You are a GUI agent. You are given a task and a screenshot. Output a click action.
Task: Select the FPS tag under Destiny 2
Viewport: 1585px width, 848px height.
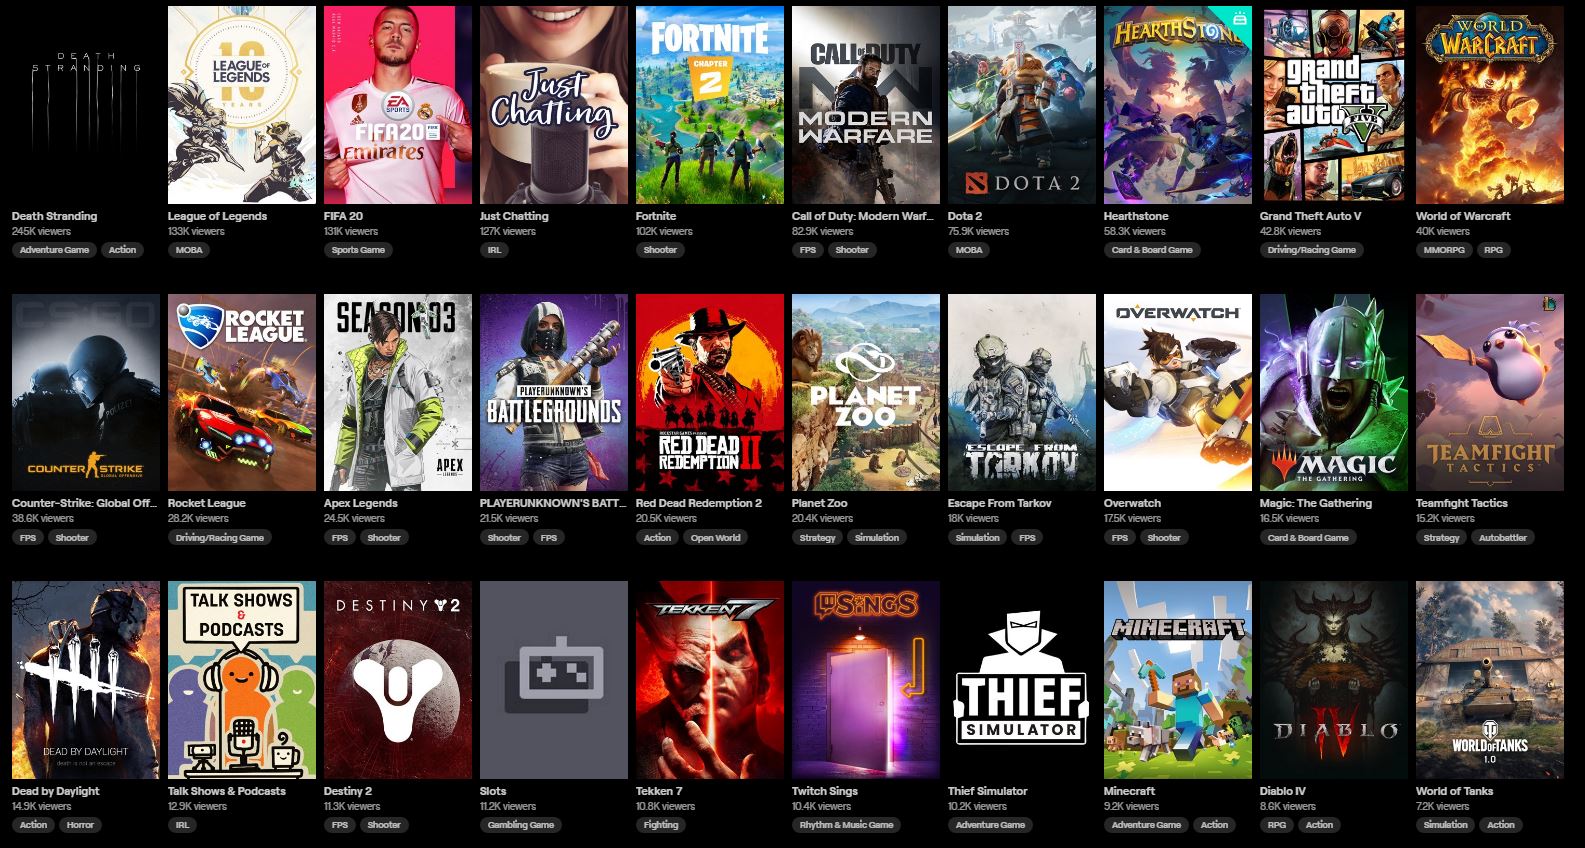[x=339, y=825]
